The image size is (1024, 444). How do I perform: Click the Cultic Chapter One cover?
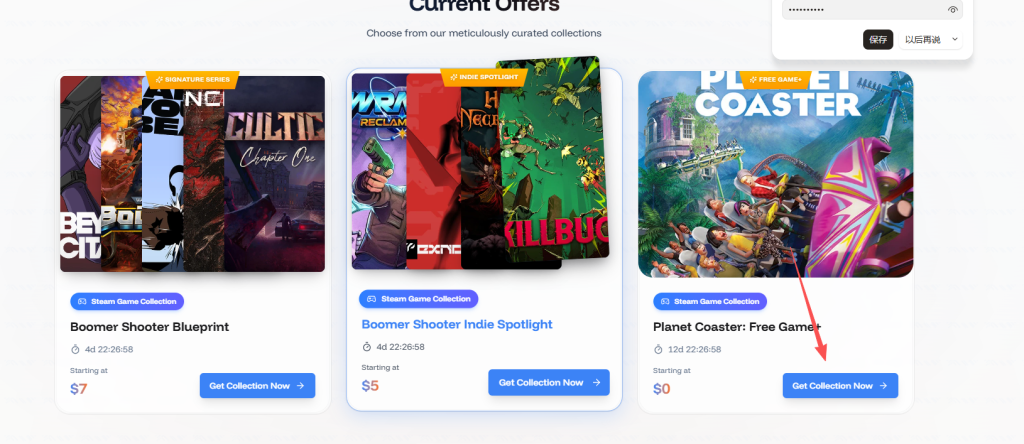274,174
